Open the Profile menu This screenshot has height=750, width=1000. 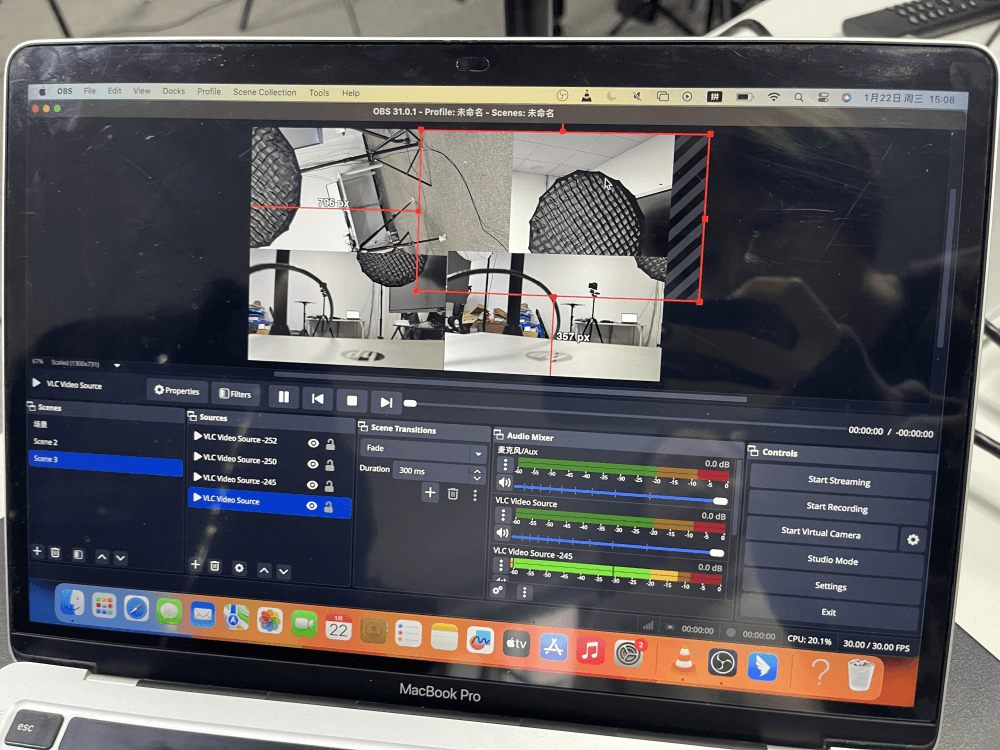click(x=209, y=92)
